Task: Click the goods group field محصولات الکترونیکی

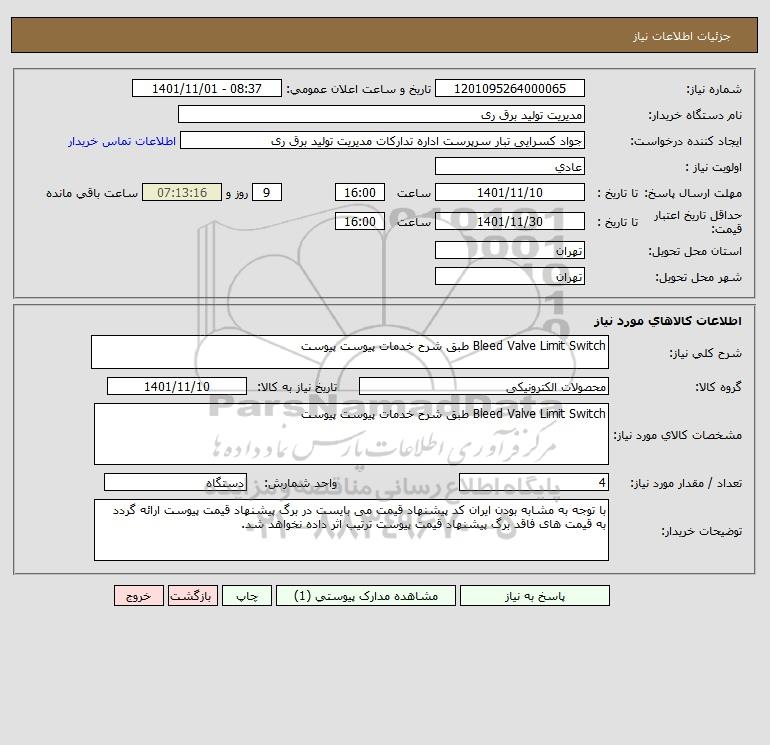Action: point(484,386)
